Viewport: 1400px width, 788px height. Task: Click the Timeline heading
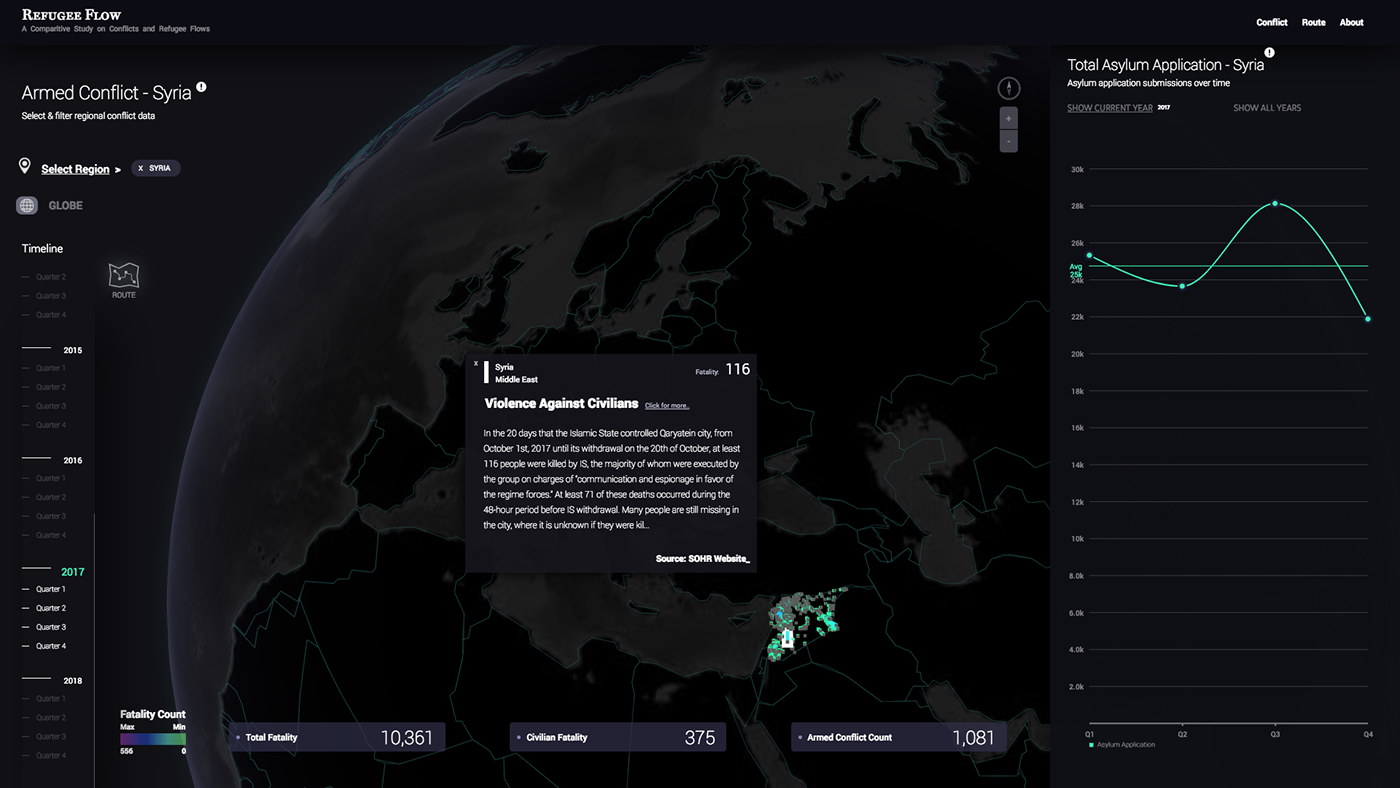[x=42, y=248]
